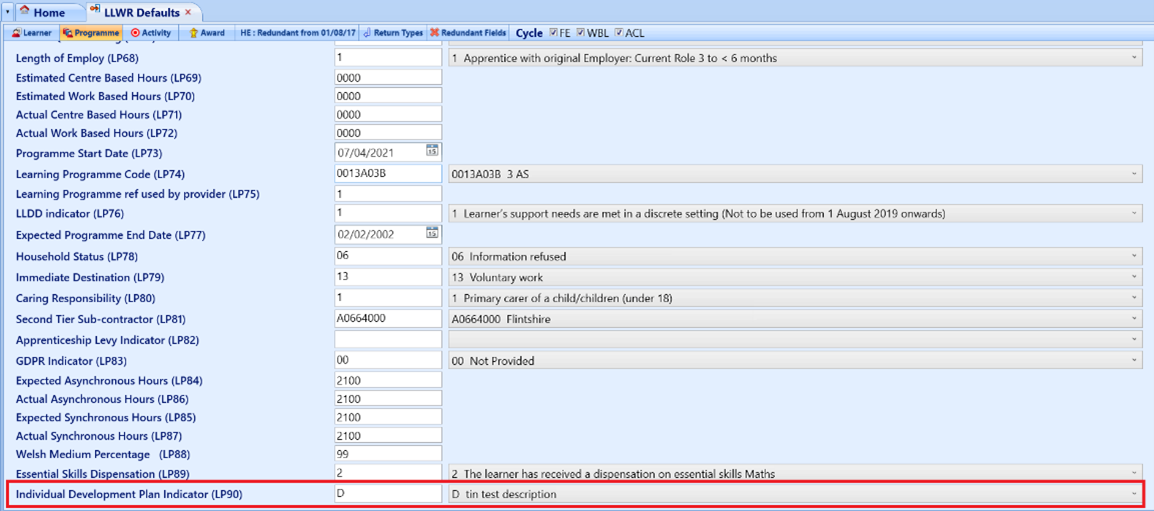The image size is (1154, 511).
Task: Click the Immediate Destination code field
Action: (388, 277)
